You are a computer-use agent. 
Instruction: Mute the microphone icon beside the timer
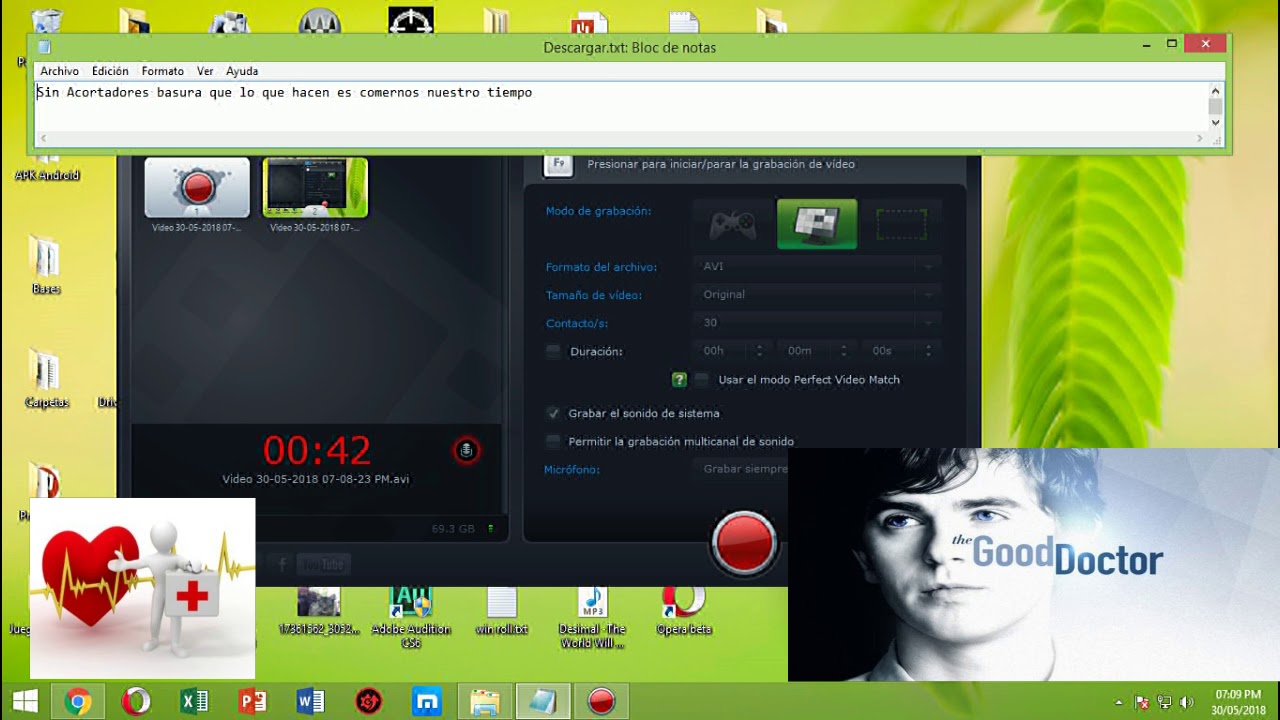coord(466,451)
